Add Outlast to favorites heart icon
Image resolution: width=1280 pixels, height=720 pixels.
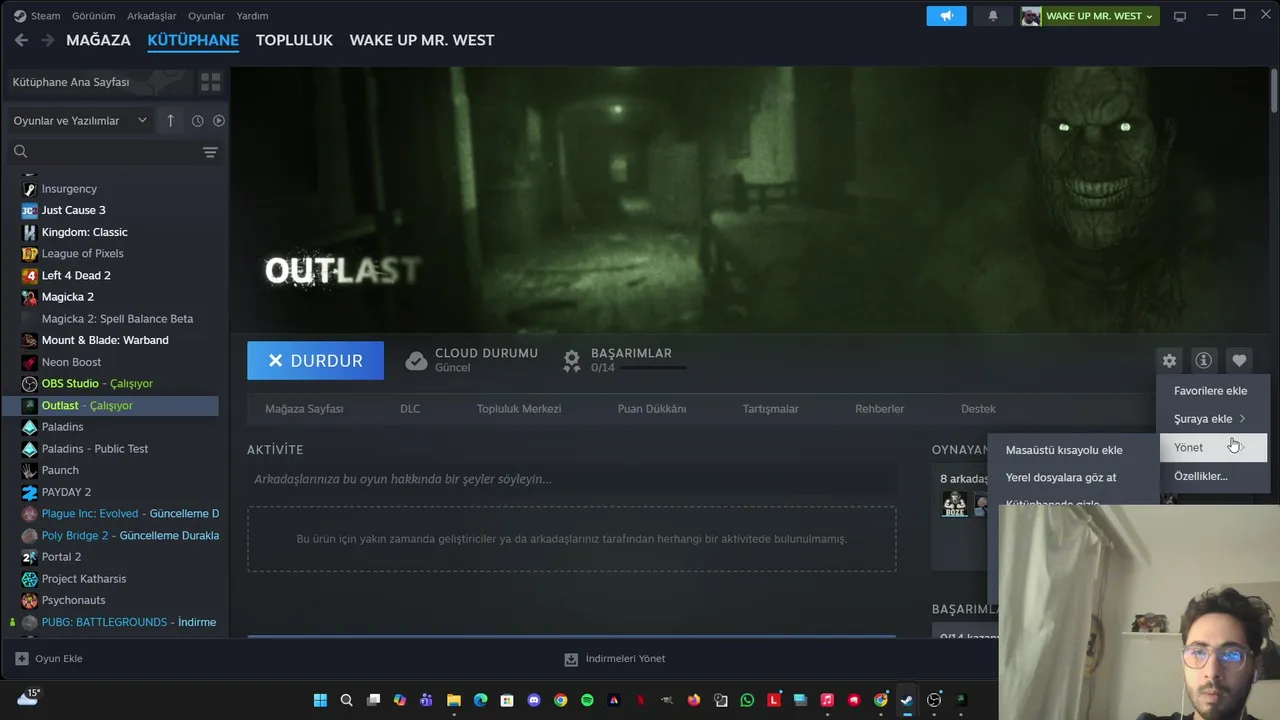coord(1239,361)
